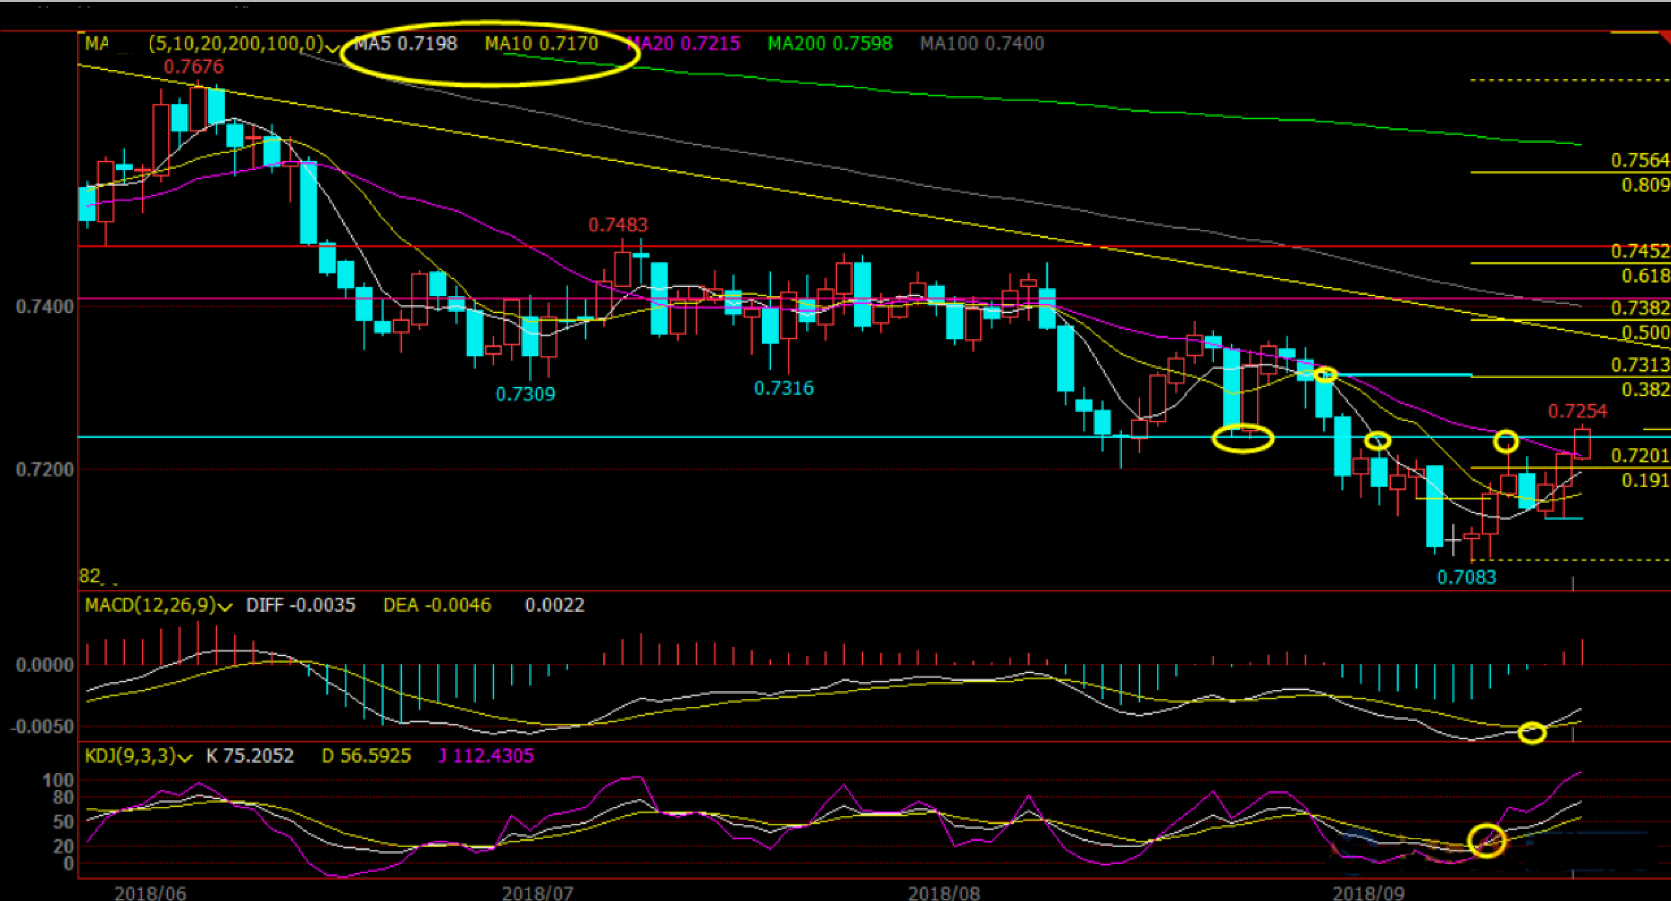Click the yellow circle on KDJ crossover

[x=1487, y=841]
